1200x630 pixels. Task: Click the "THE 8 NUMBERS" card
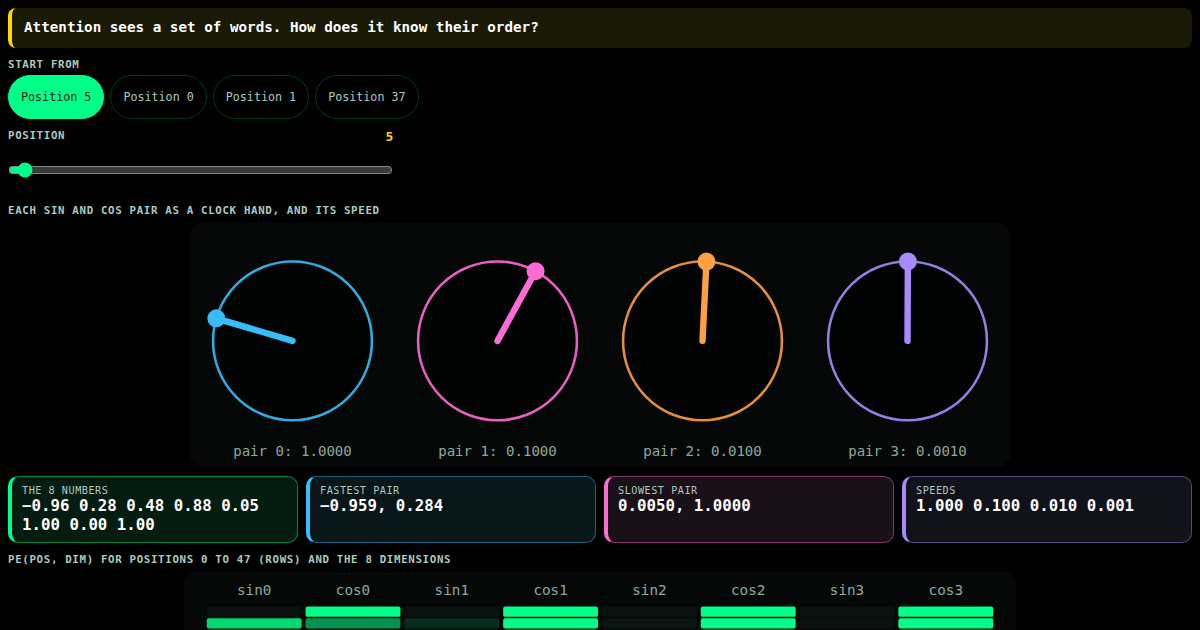(153, 509)
